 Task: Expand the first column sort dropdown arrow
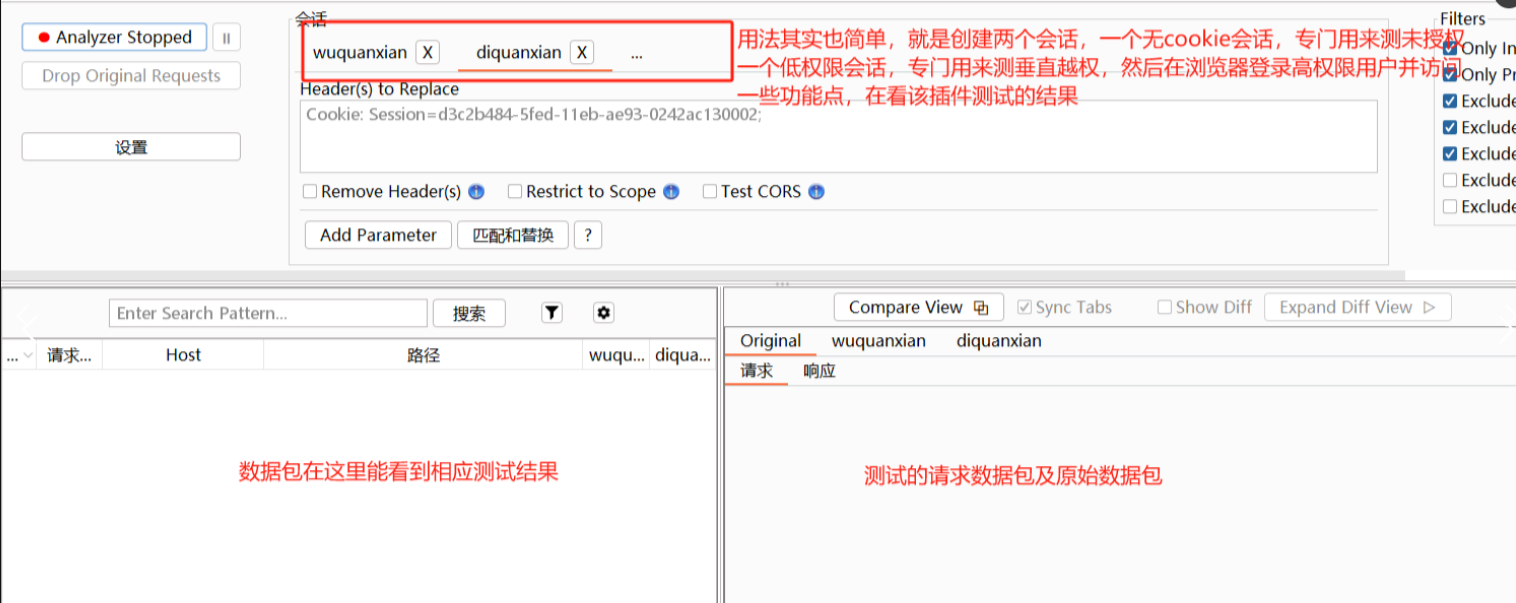[x=27, y=355]
